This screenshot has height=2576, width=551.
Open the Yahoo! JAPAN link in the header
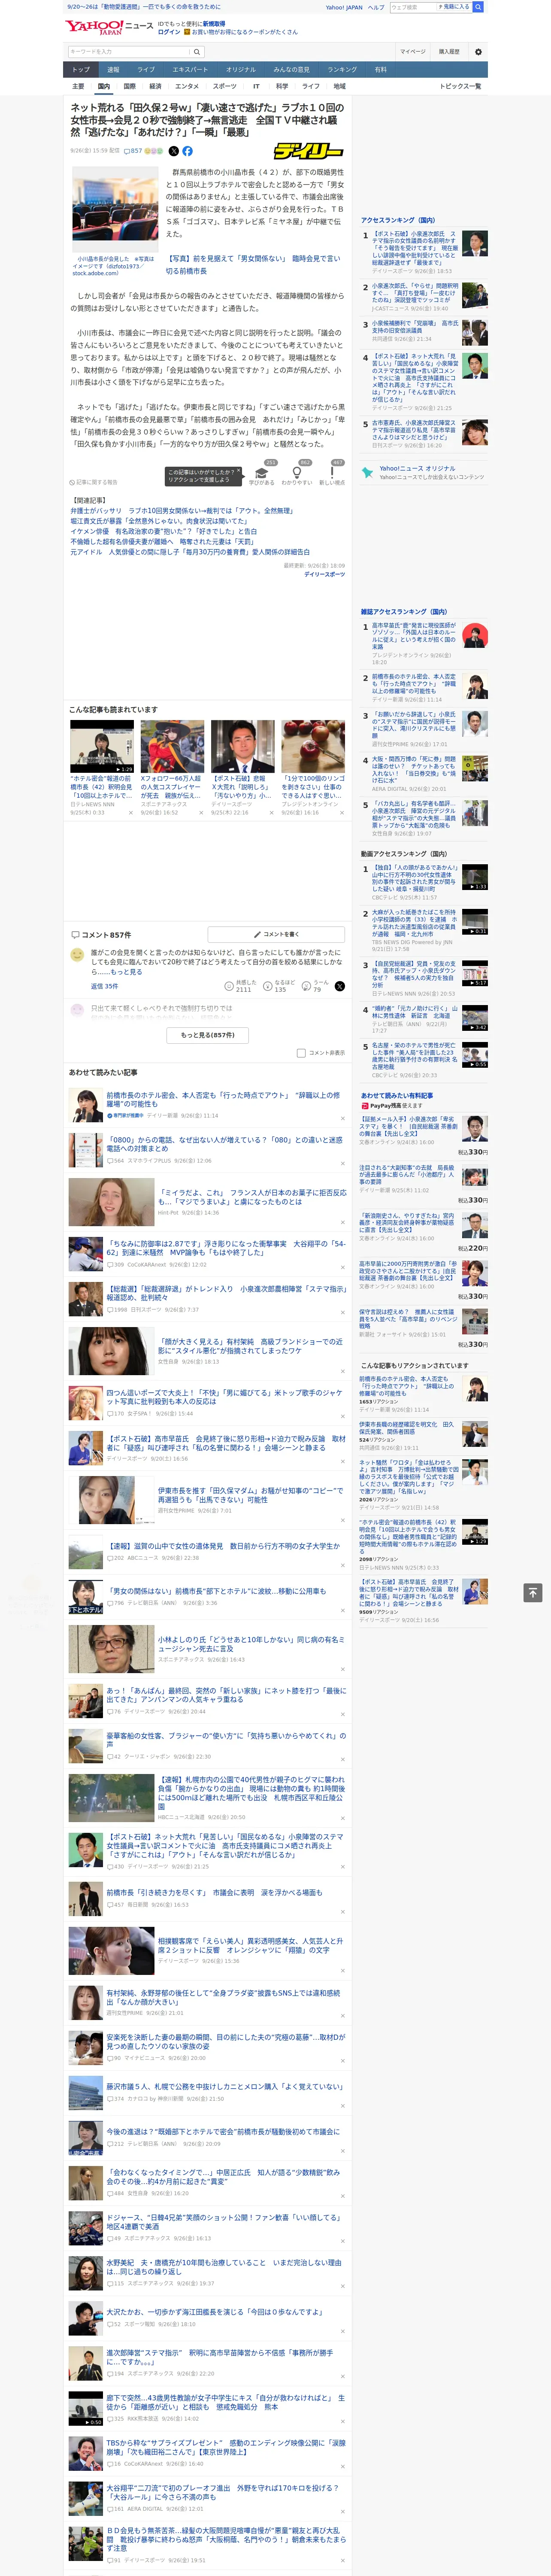[344, 7]
